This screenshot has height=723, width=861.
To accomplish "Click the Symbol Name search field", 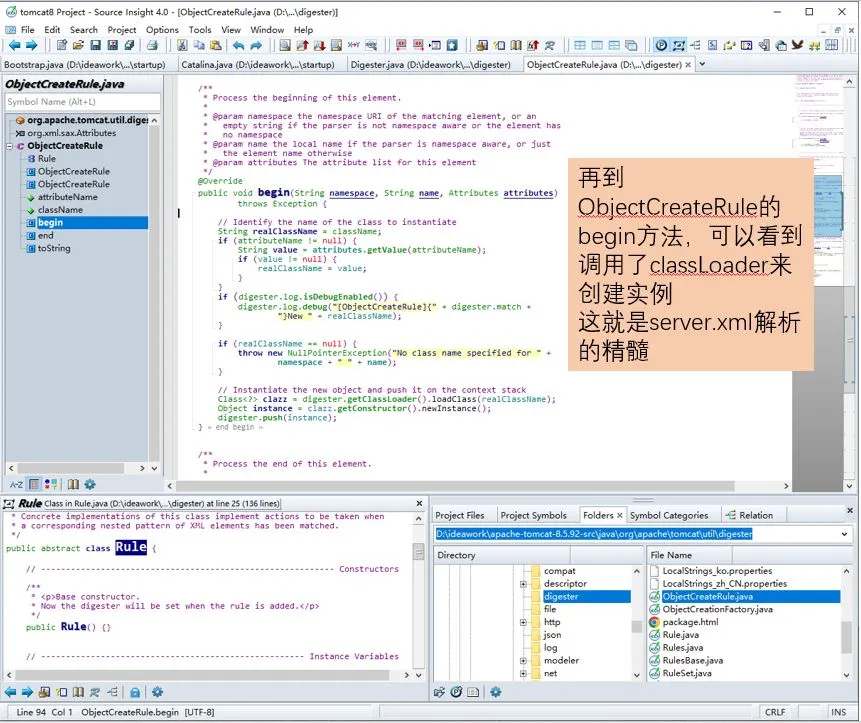I will coord(82,102).
